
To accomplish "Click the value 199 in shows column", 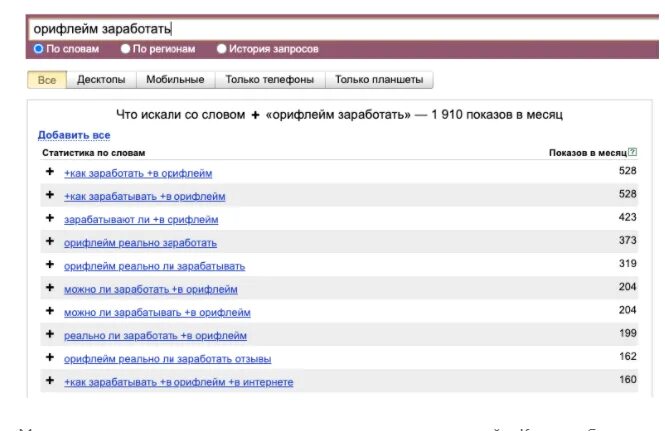I will point(628,333).
